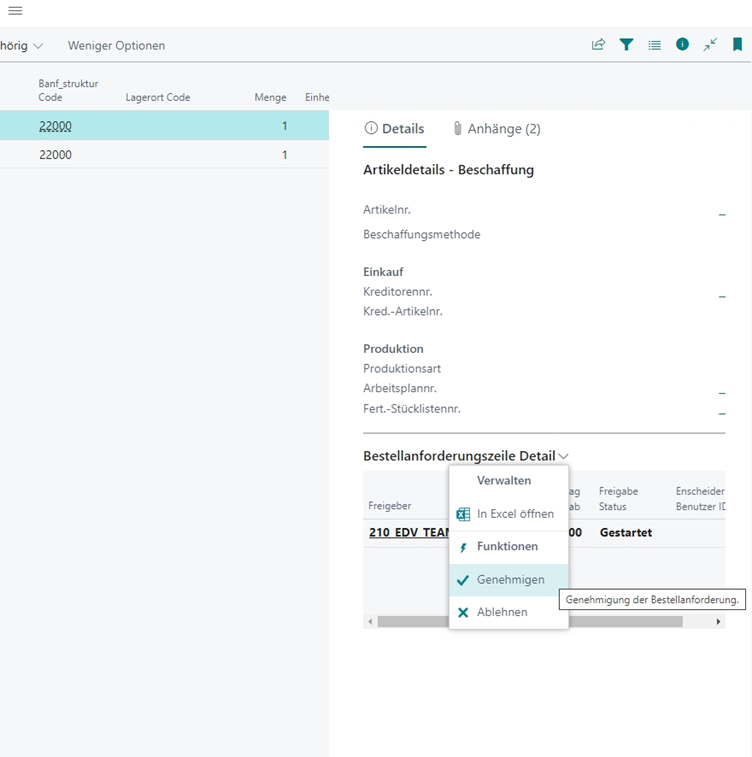
Task: Switch to Anhänge (2) tab
Action: pos(496,129)
